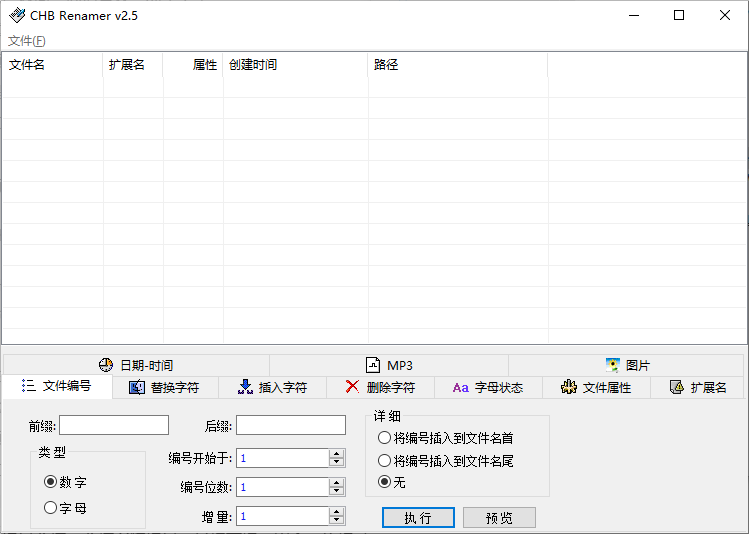Click the 执行 button

pyautogui.click(x=418, y=518)
